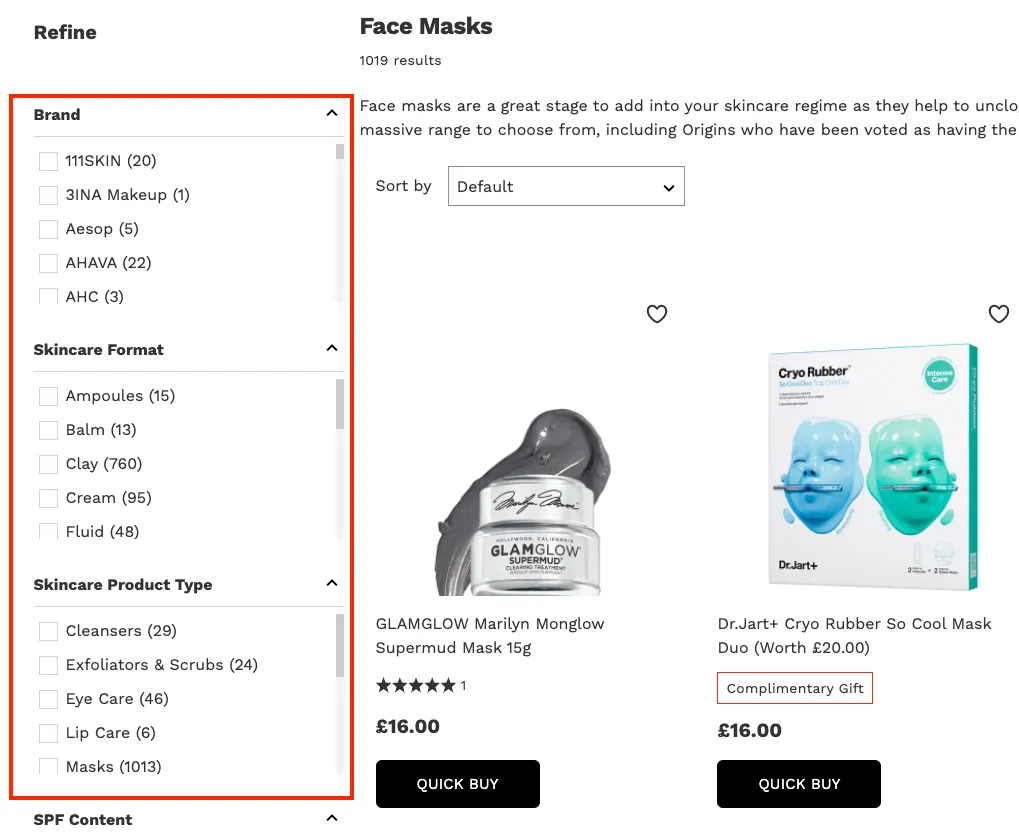Enable the Clay skincare format filter
Image resolution: width=1019 pixels, height=836 pixels.
(x=47, y=464)
